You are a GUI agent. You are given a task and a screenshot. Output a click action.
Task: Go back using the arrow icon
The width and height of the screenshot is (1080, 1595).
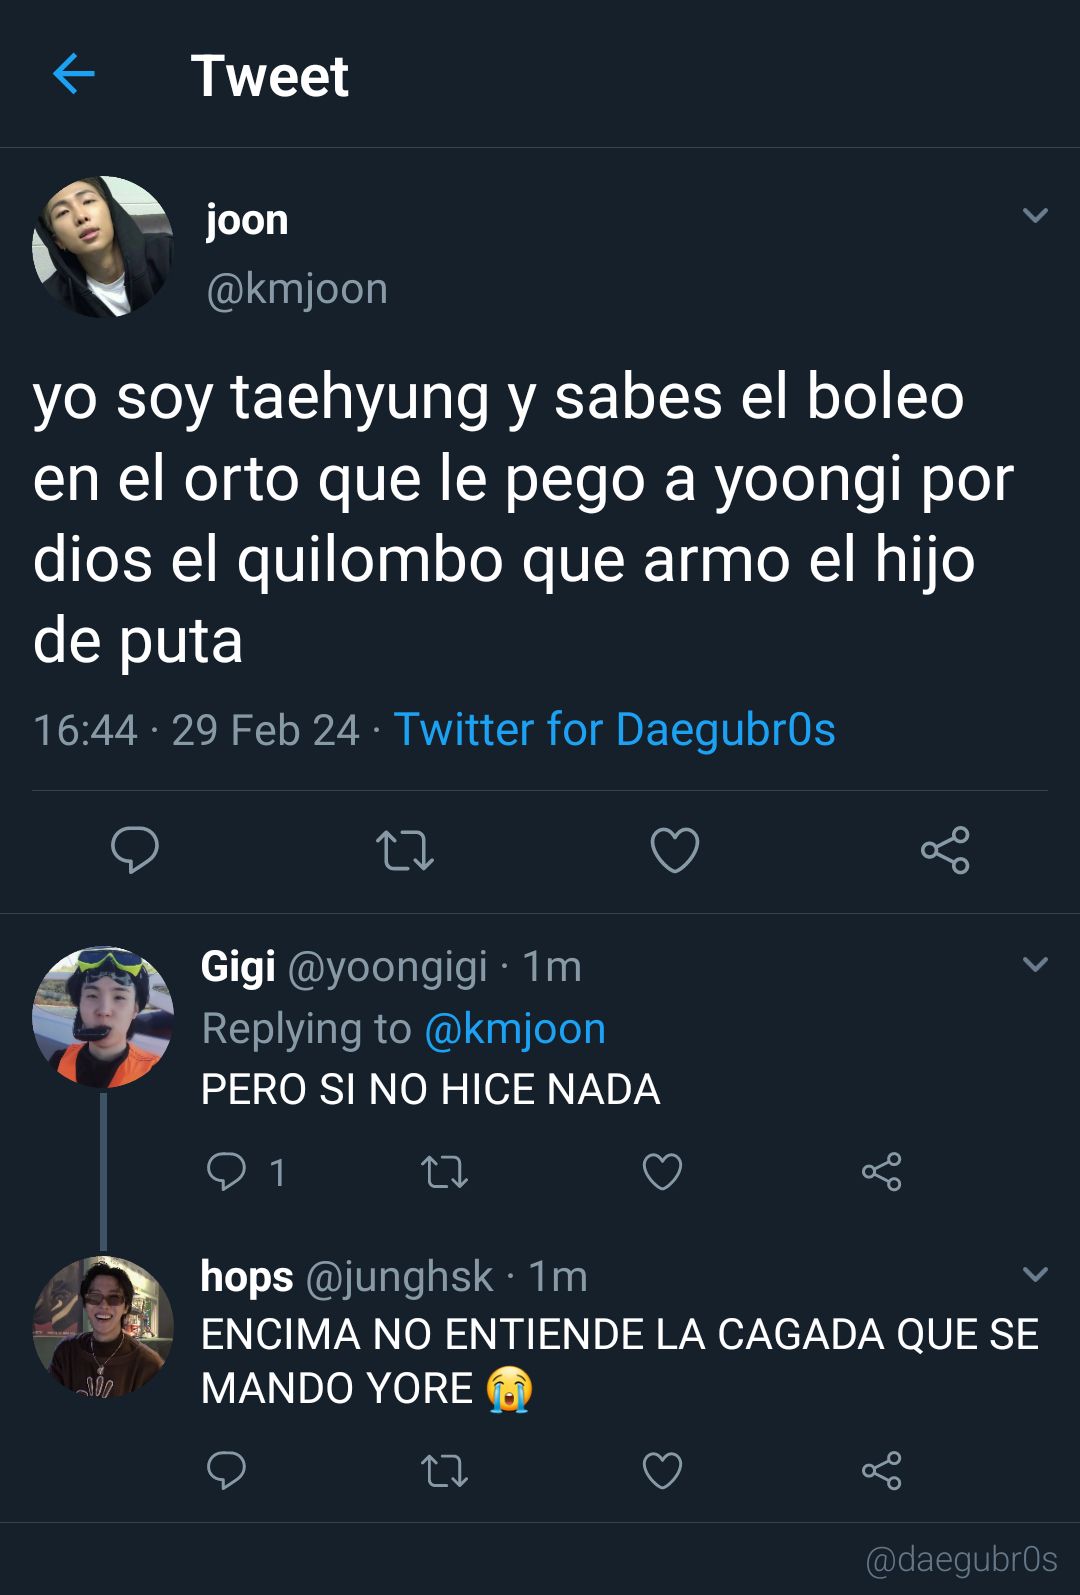(x=73, y=74)
